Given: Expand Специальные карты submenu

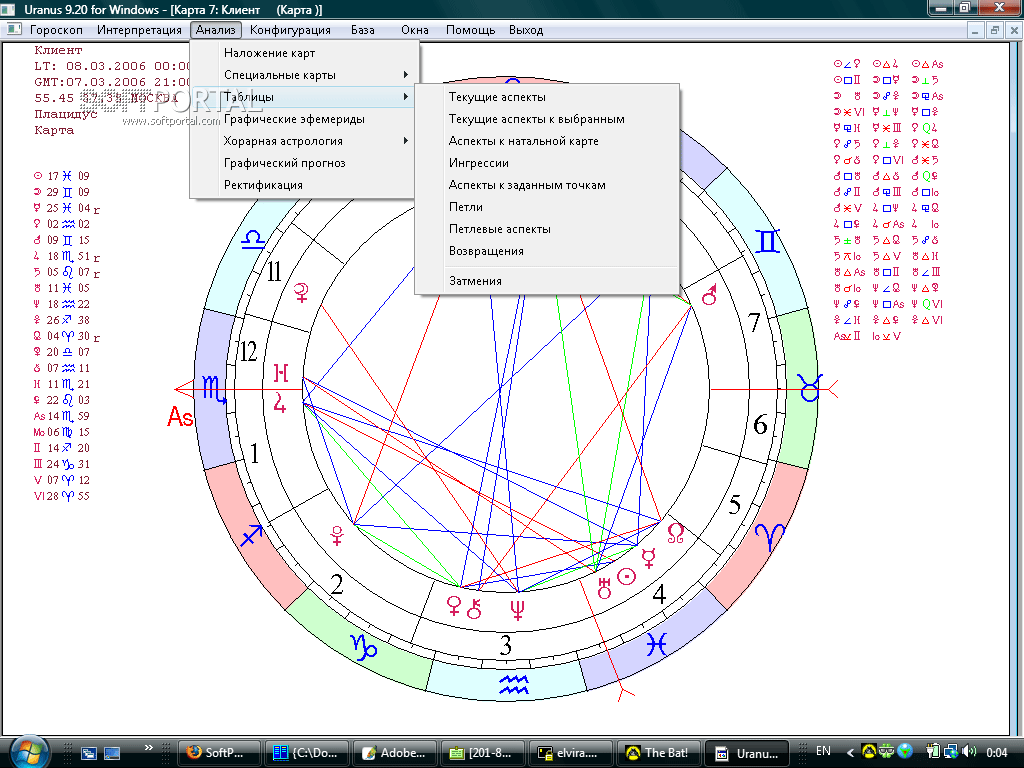Looking at the screenshot, I should tap(304, 75).
